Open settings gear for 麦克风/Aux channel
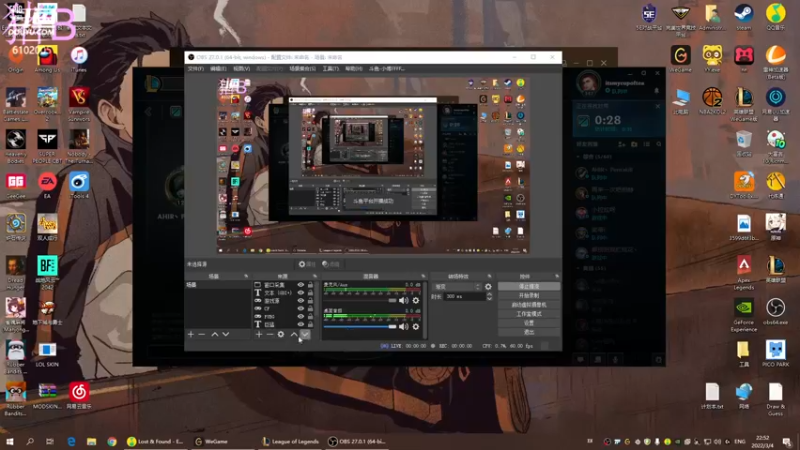 (x=416, y=301)
